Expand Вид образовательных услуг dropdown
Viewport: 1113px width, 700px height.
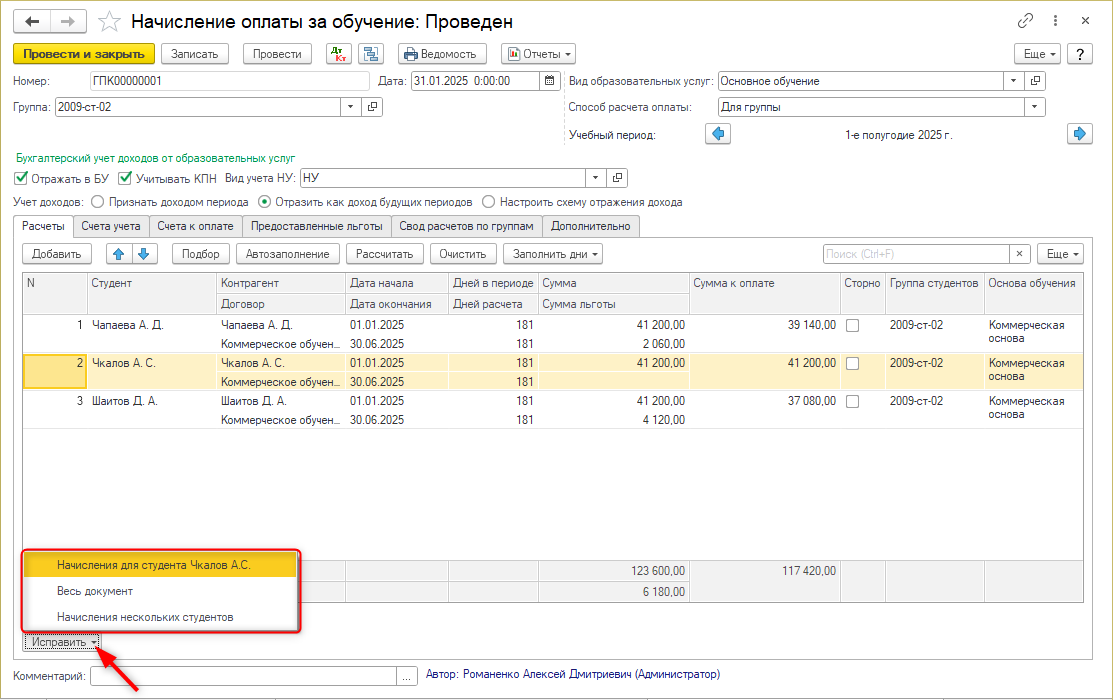(x=1014, y=81)
